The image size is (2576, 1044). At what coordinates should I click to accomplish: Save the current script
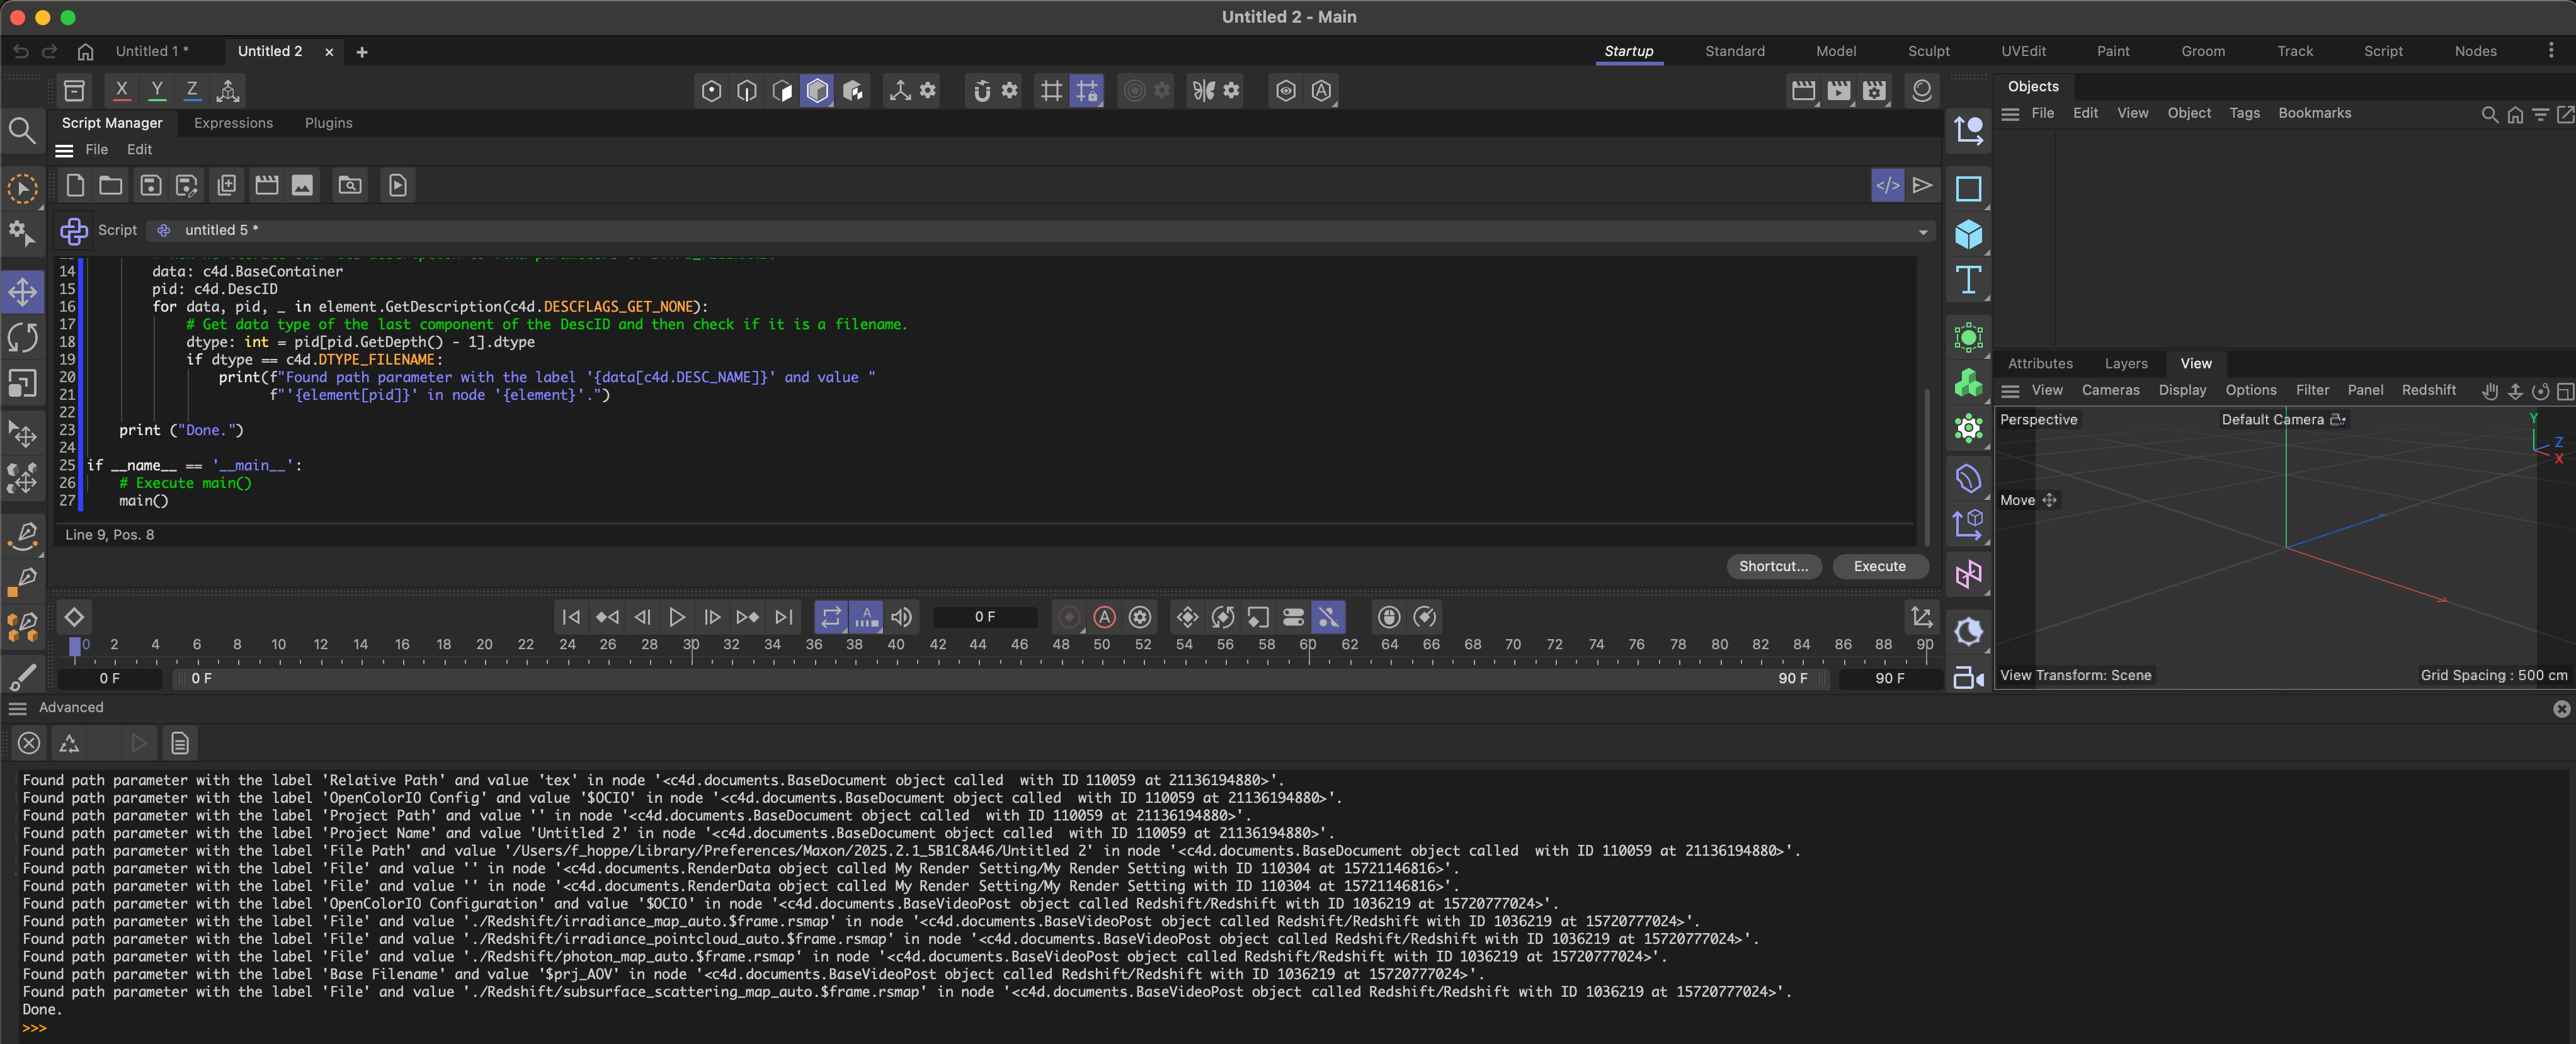click(151, 185)
